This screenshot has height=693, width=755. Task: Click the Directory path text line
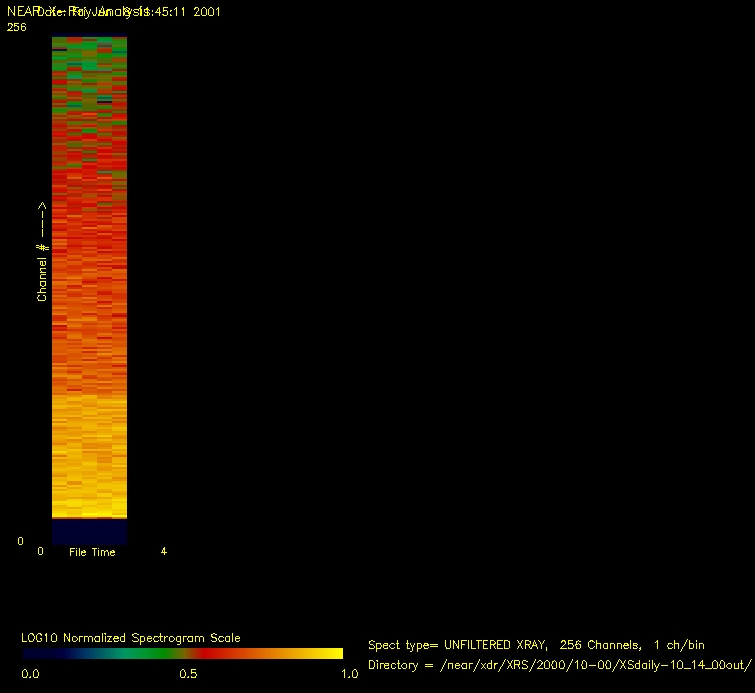(558, 665)
